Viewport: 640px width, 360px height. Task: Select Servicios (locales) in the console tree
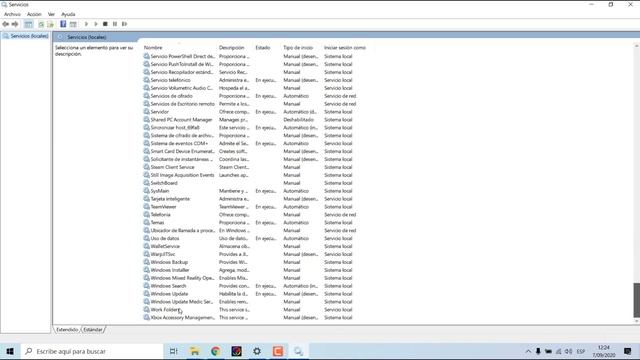[29, 36]
